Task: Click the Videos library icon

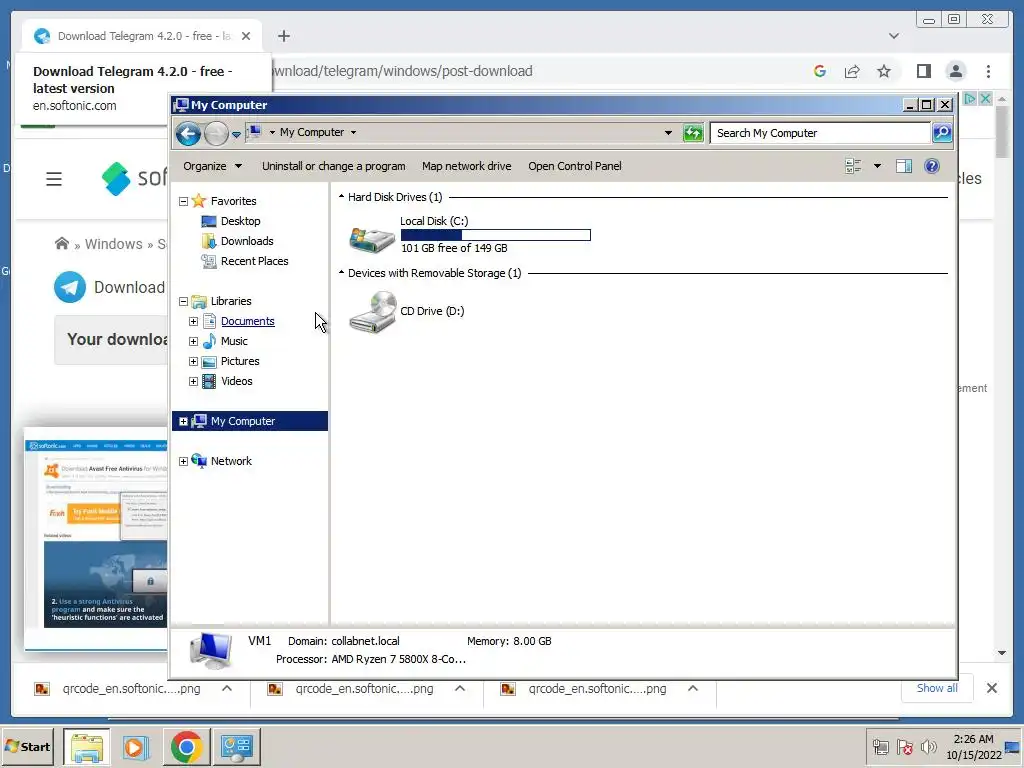Action: [209, 381]
